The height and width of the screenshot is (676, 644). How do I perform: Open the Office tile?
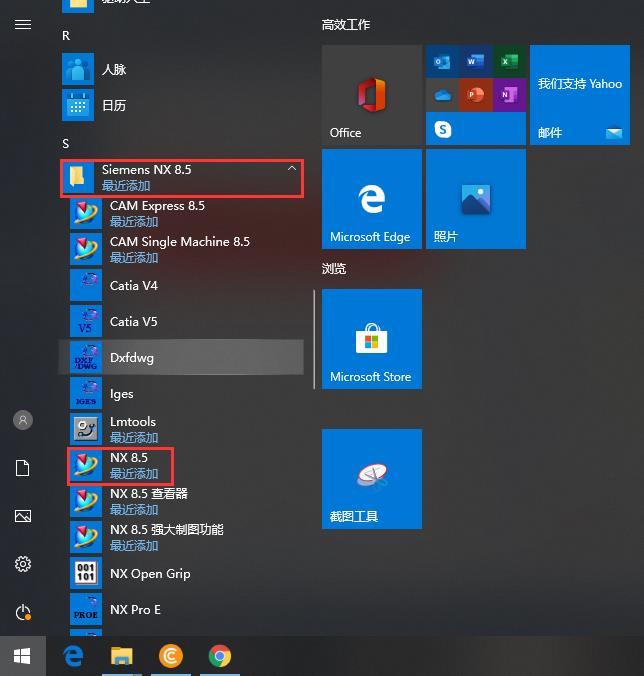pyautogui.click(x=372, y=95)
